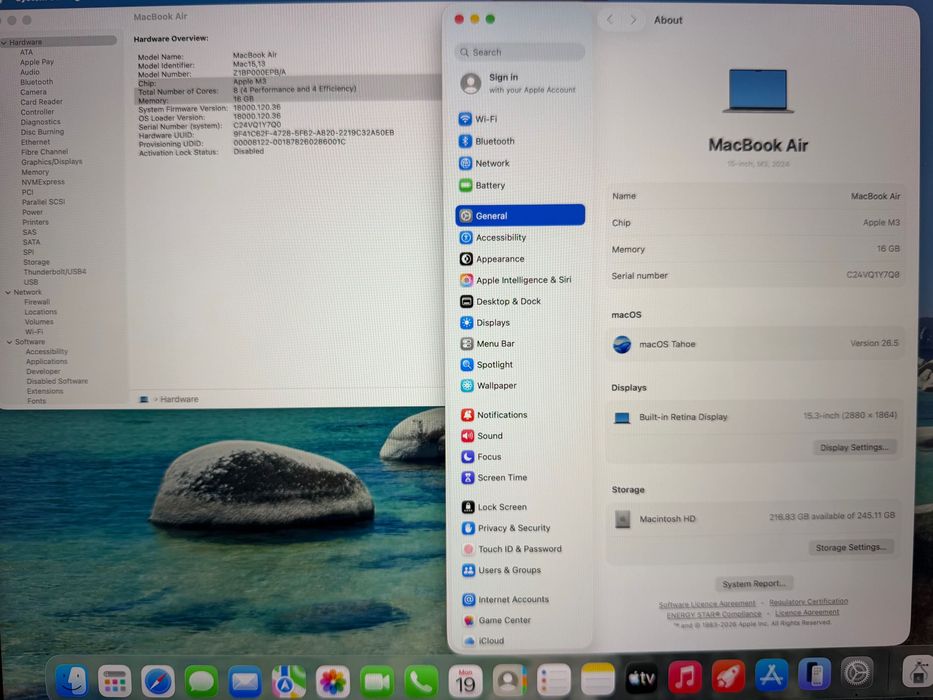
Task: Launch Mail from the Dock
Action: click(245, 682)
